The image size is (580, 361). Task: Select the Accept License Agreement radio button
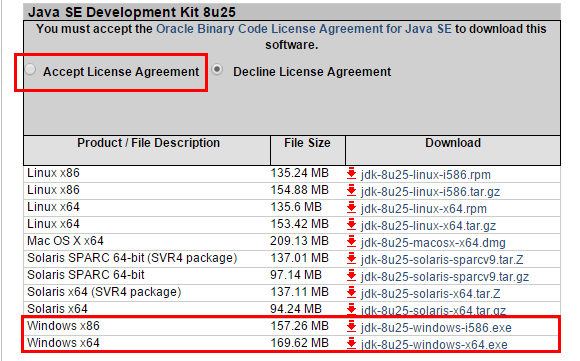point(30,70)
